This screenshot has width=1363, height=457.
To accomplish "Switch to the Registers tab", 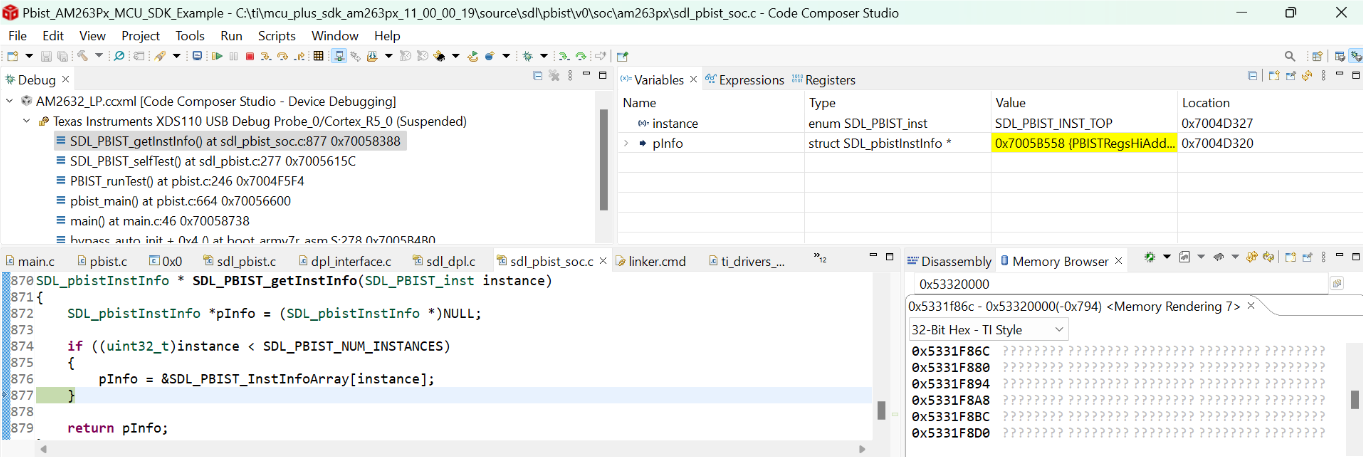I will pos(823,79).
